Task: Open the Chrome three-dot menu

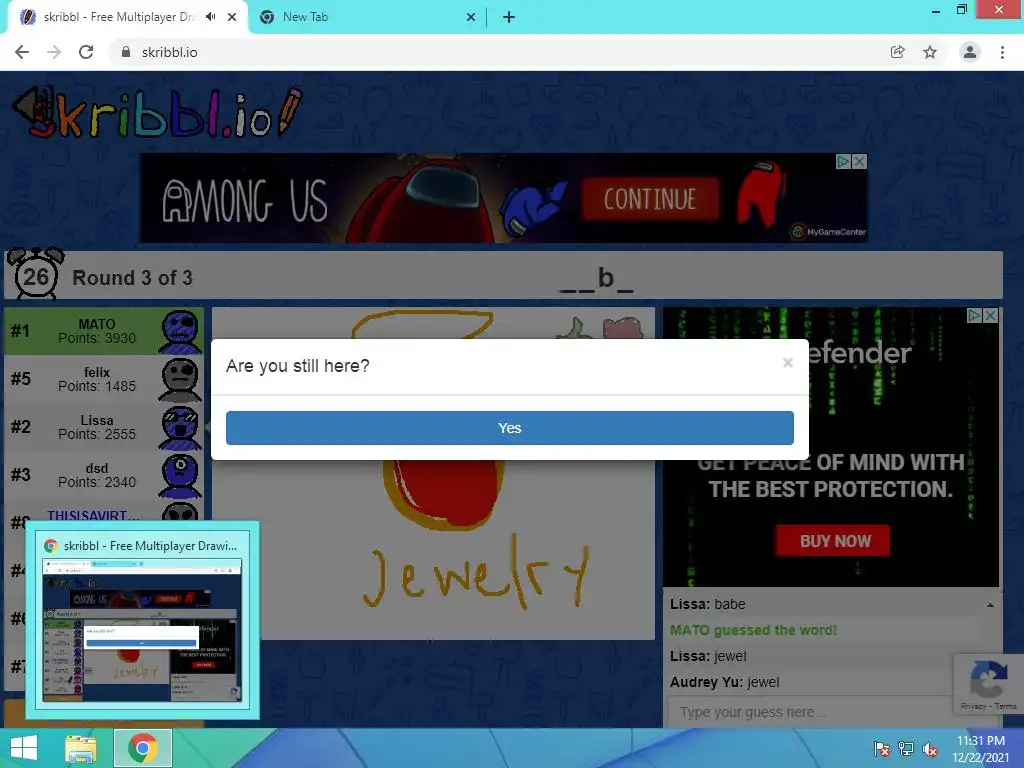Action: 1002,52
